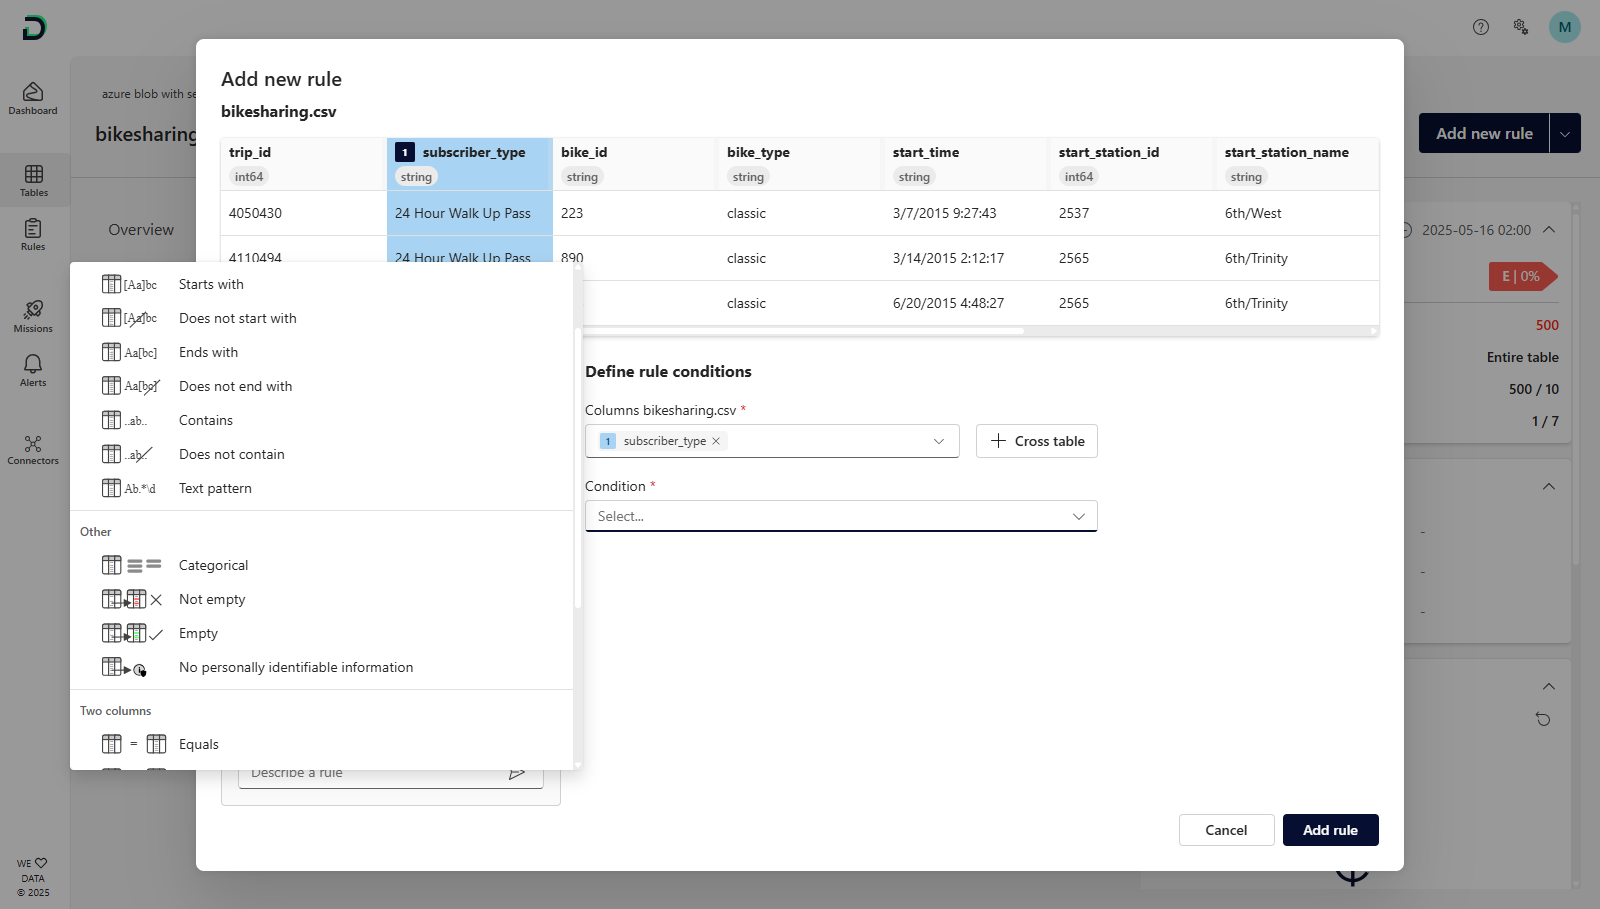Select 'Does not contain' condition option
Image resolution: width=1600 pixels, height=909 pixels.
[x=231, y=454]
